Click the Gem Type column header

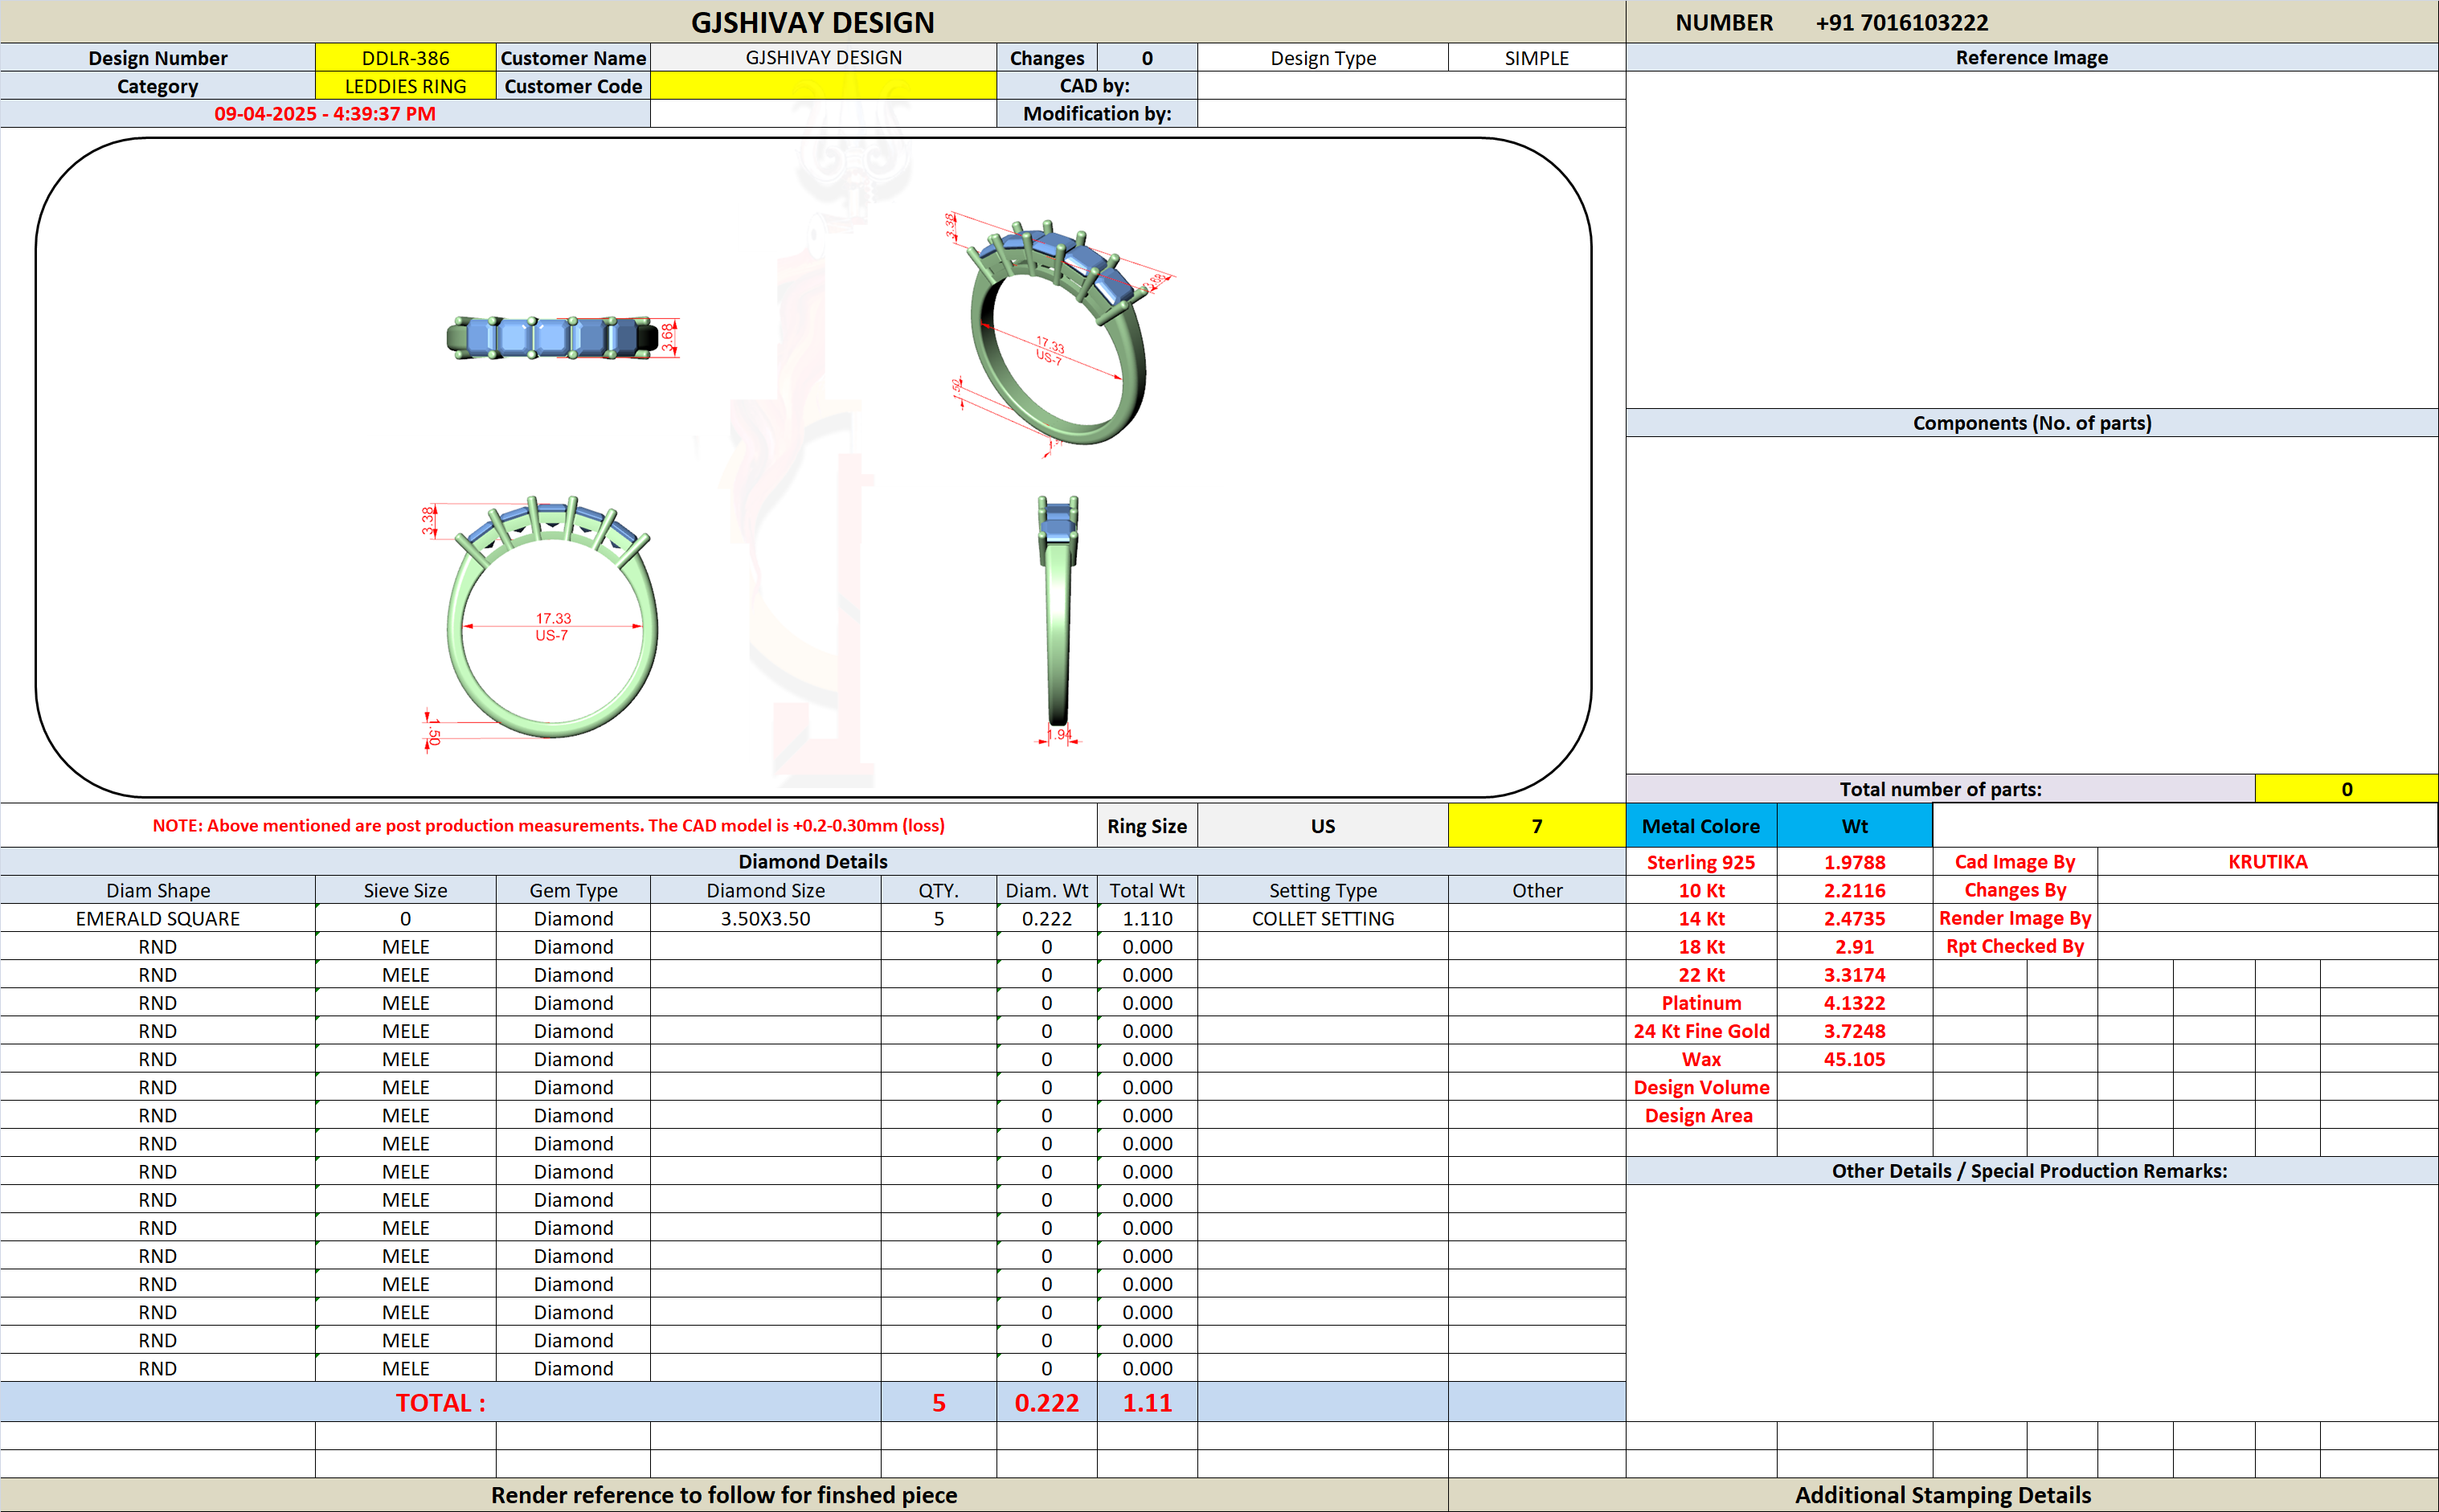click(x=573, y=890)
